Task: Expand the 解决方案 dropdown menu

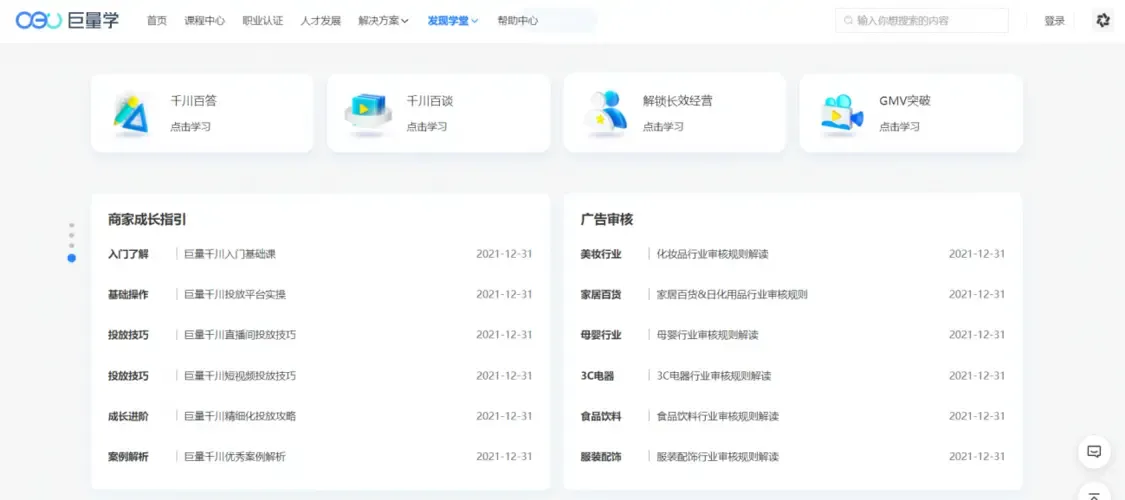Action: (x=383, y=21)
